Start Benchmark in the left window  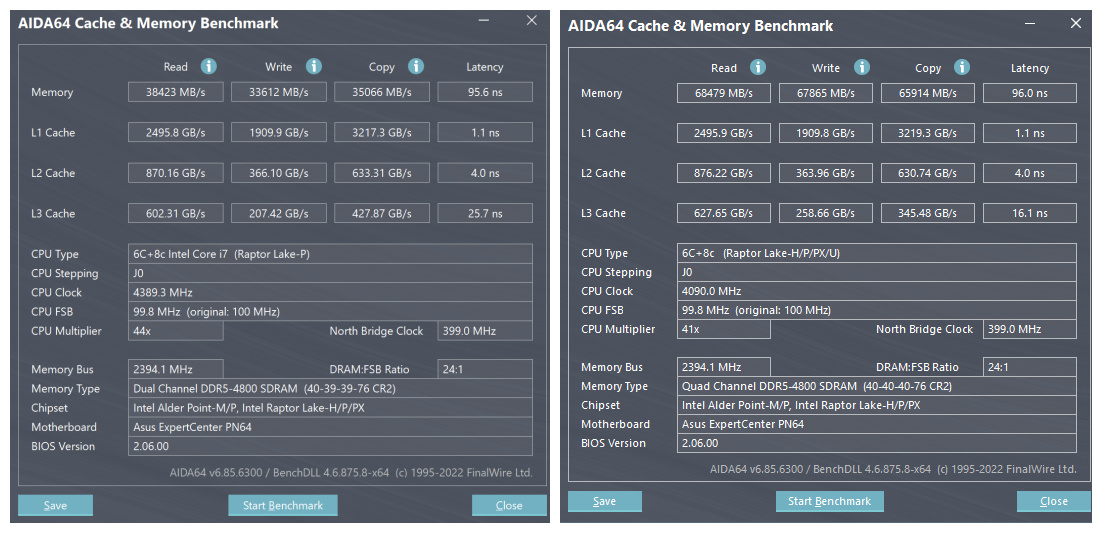coord(283,506)
